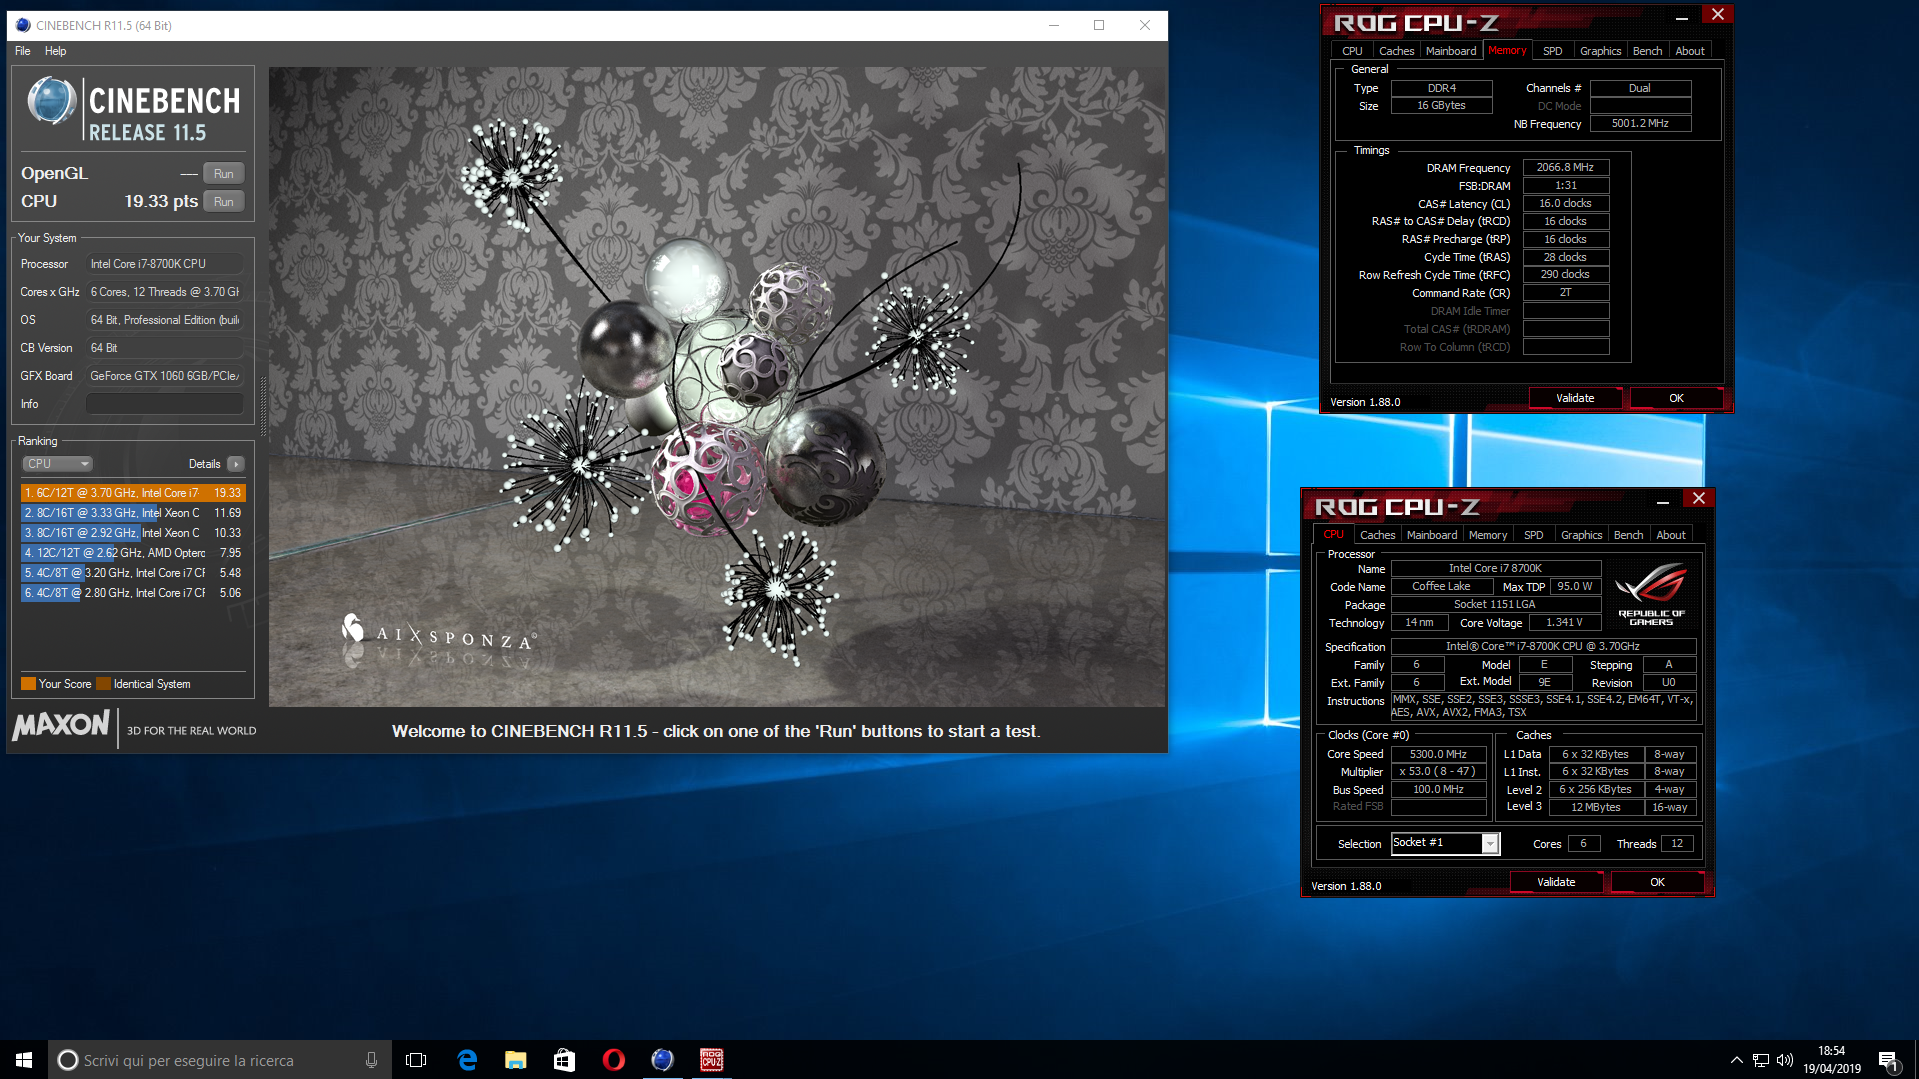Open the File menu in Cinebench
Viewport: 1919px width, 1079px height.
[23, 51]
